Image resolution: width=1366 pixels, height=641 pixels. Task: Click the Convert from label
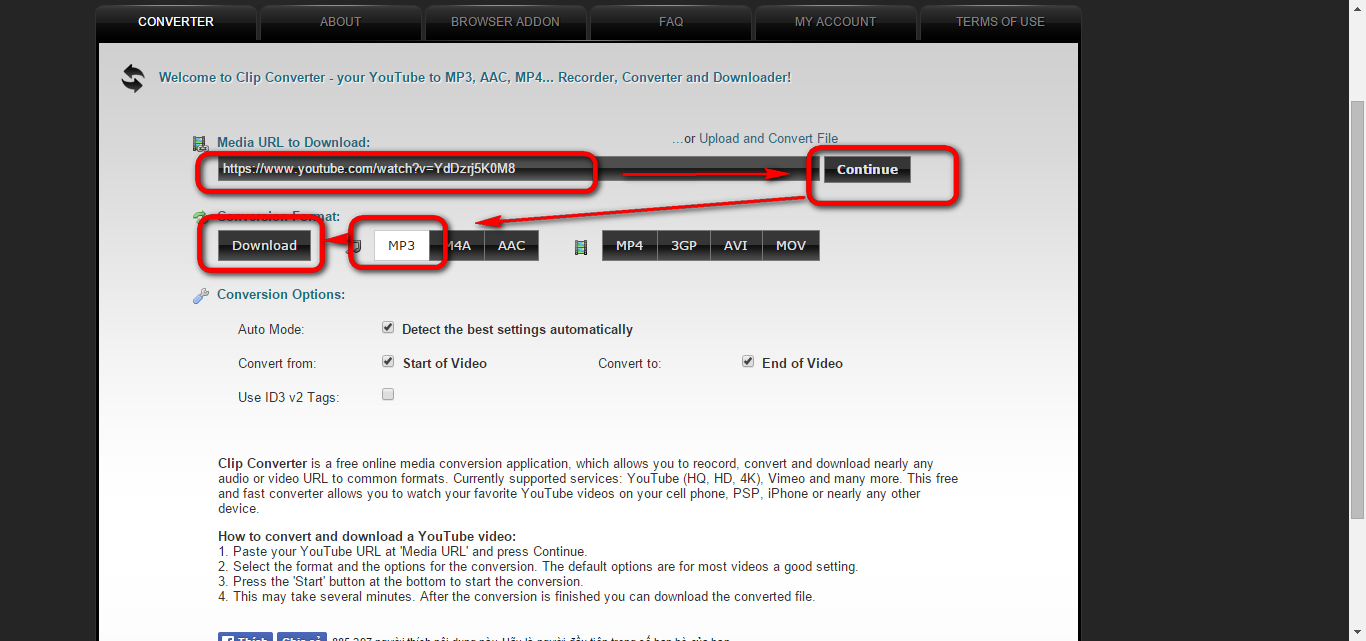(277, 364)
